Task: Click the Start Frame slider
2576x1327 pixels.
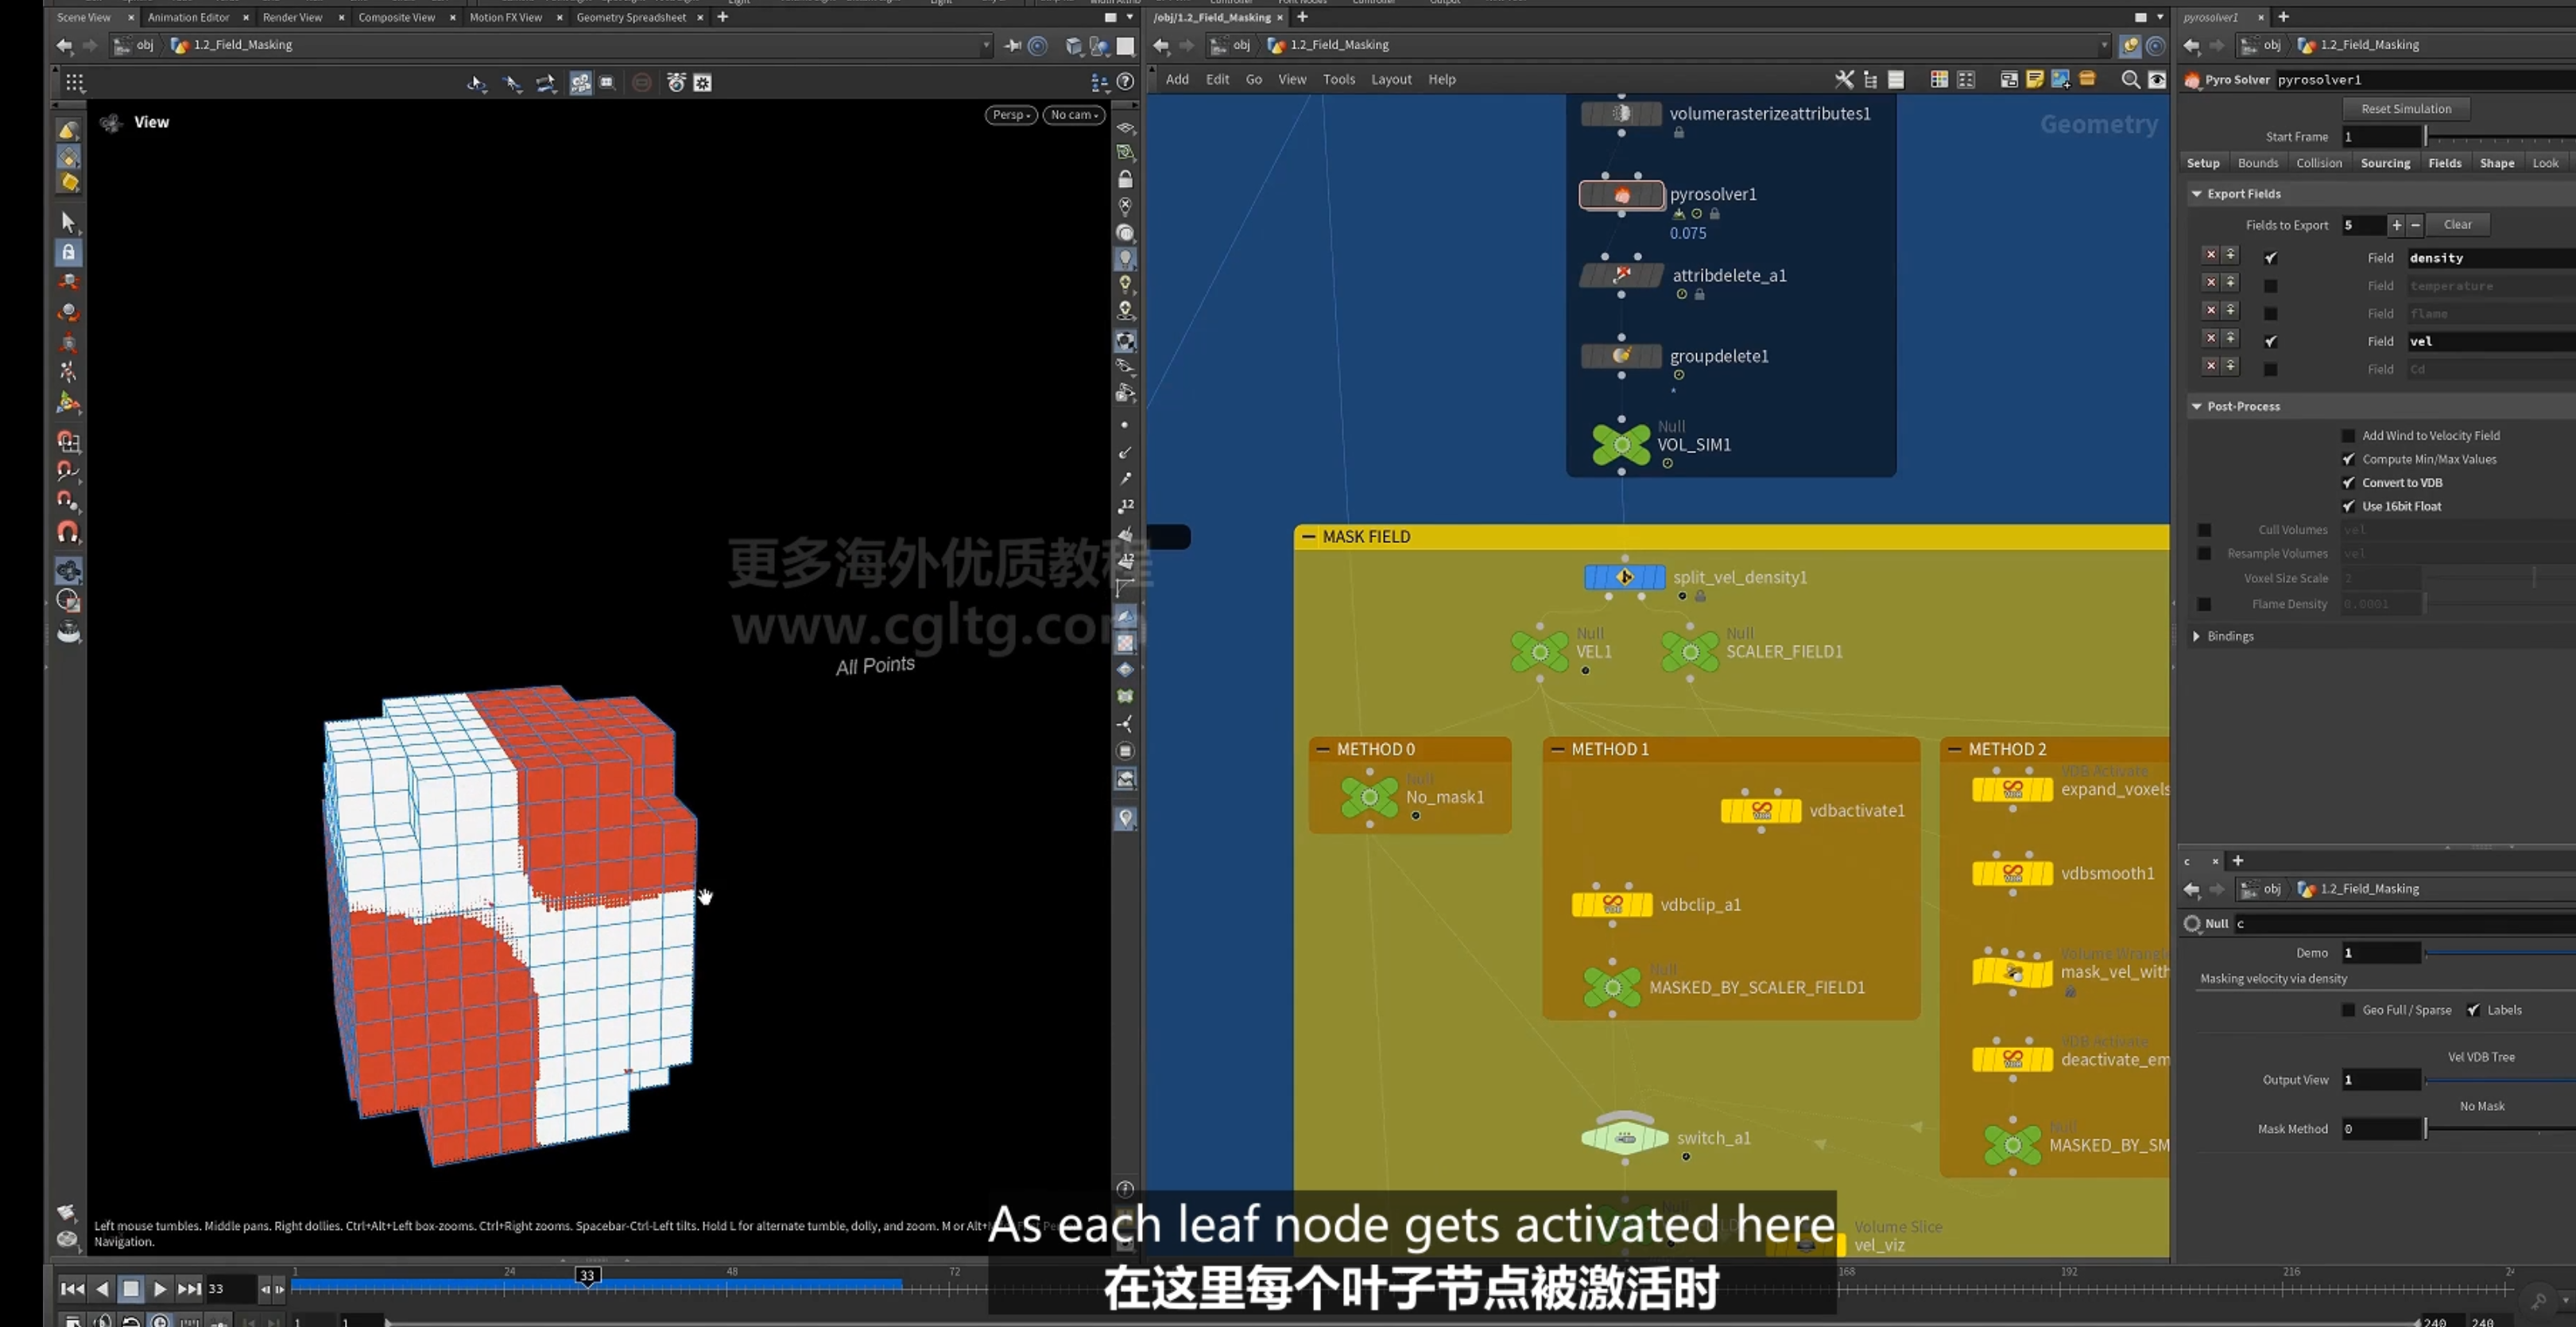Action: (2500, 137)
